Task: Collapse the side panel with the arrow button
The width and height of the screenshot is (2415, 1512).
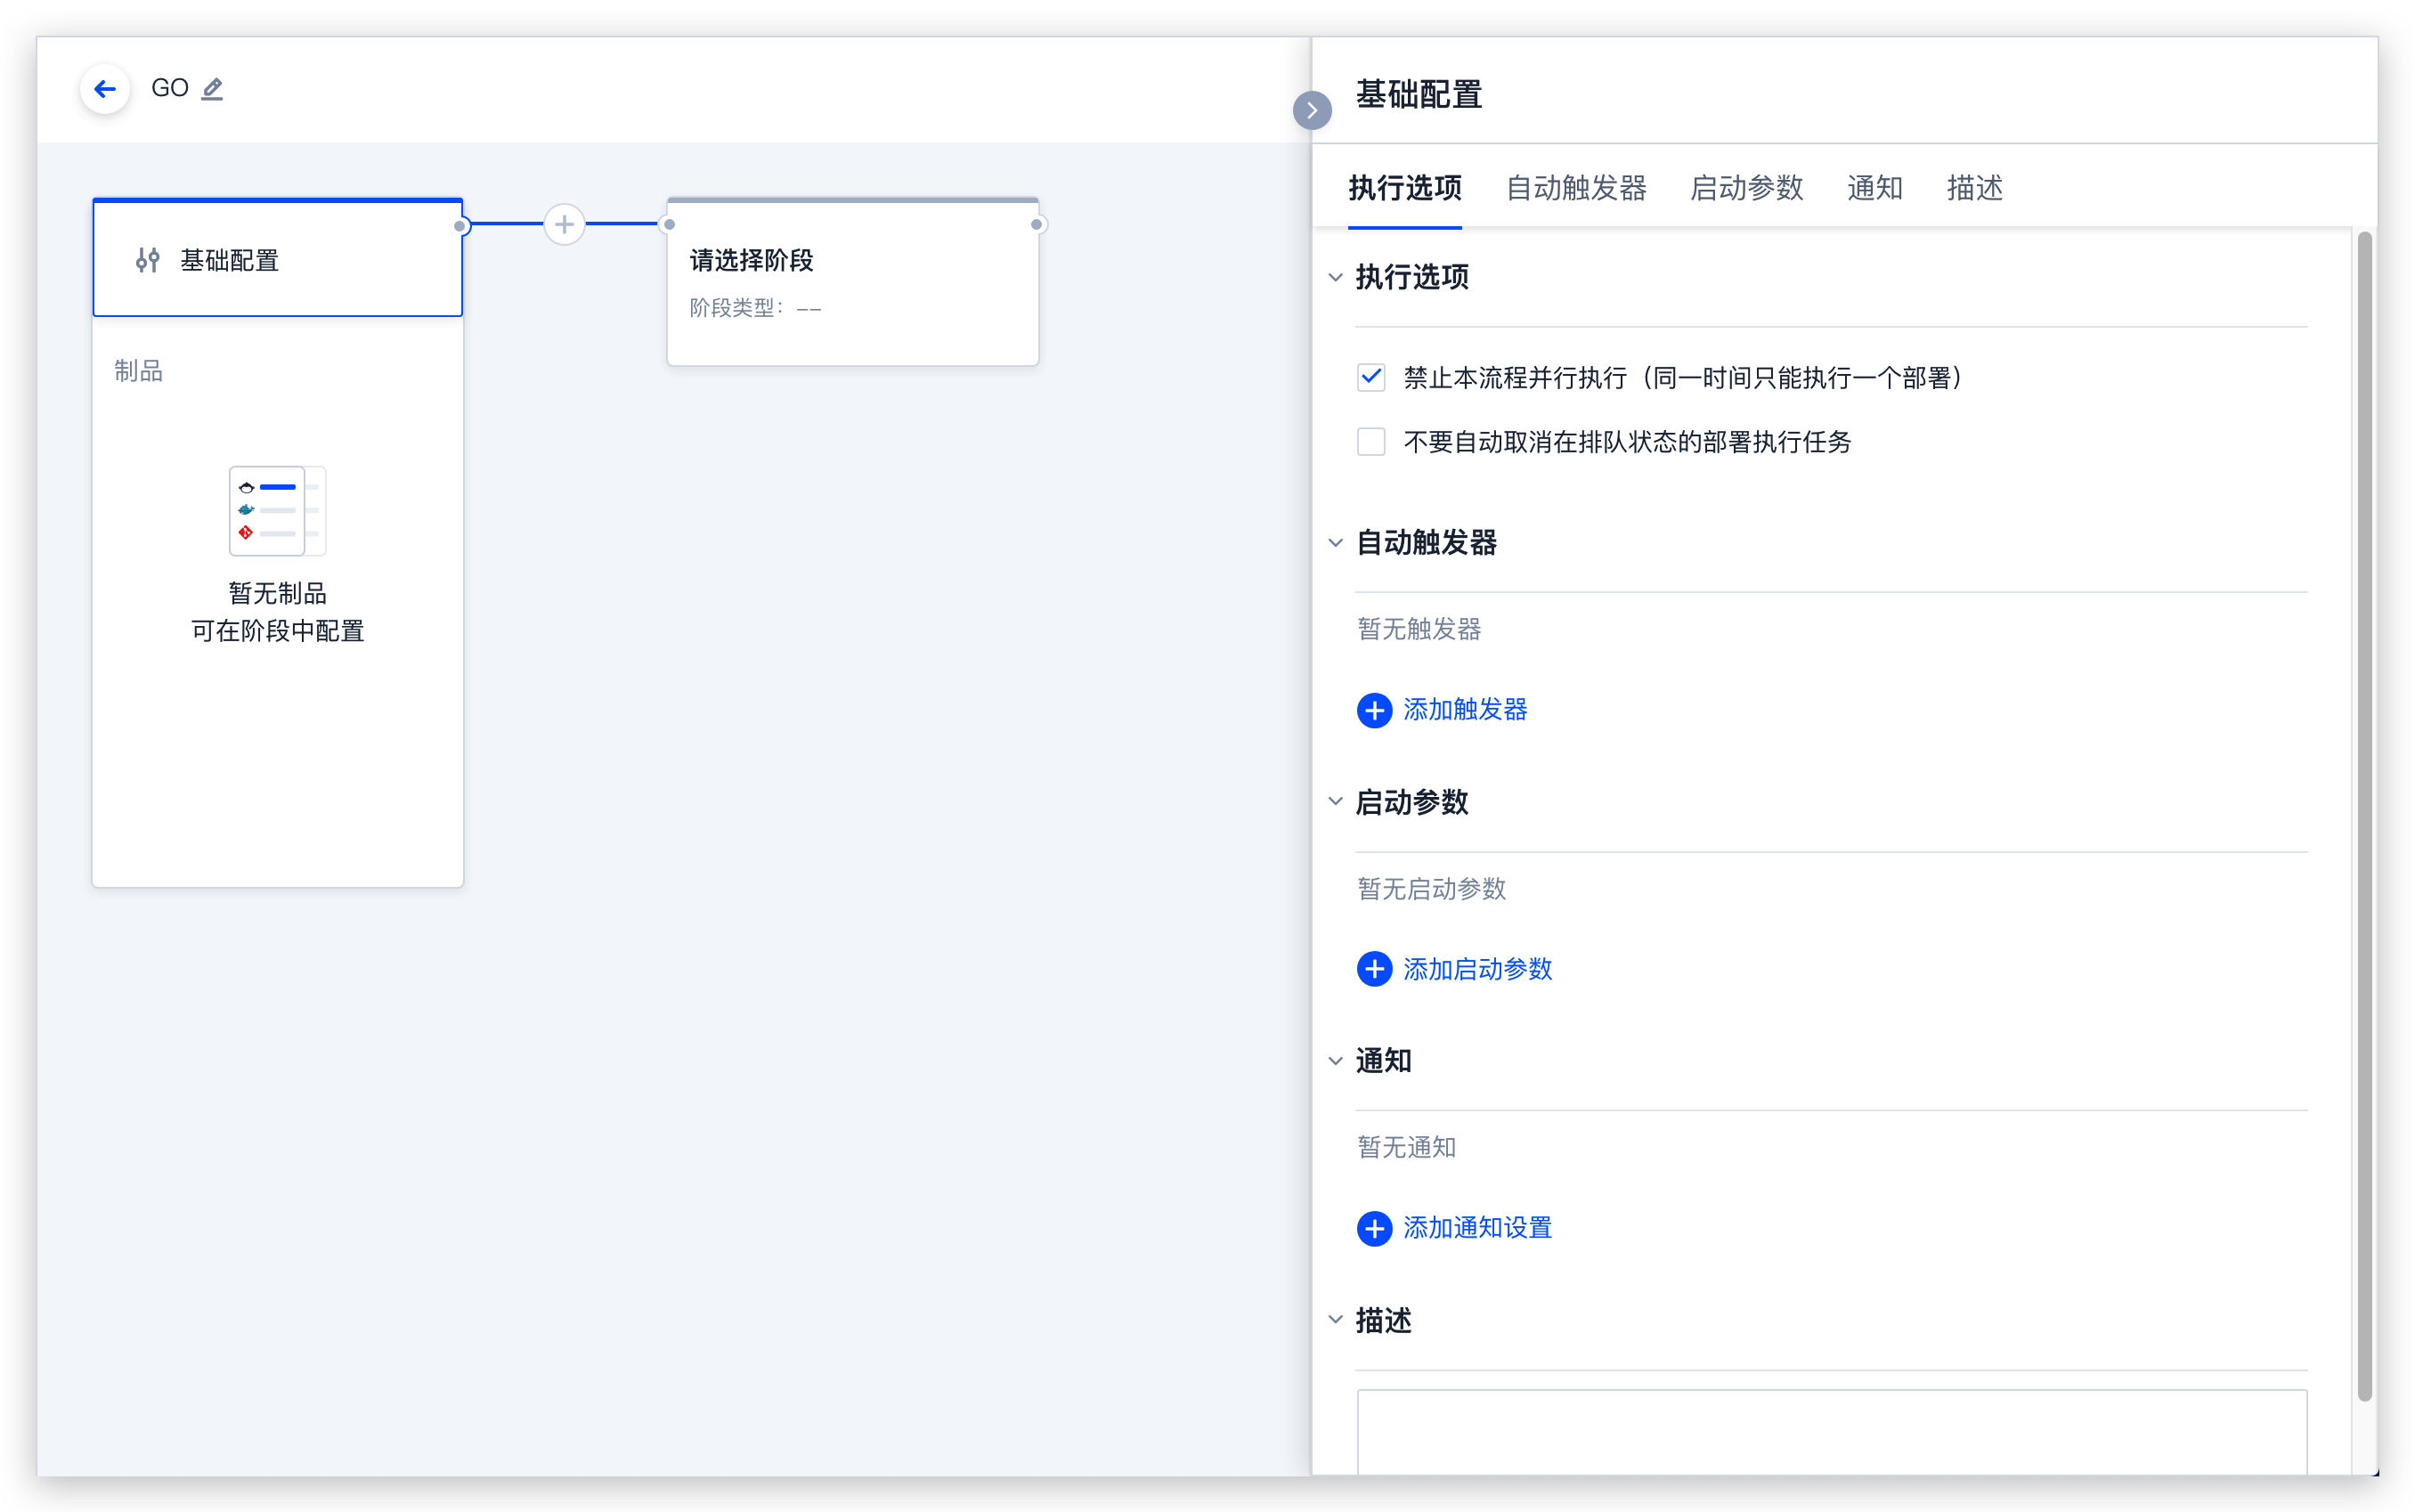Action: click(1312, 110)
